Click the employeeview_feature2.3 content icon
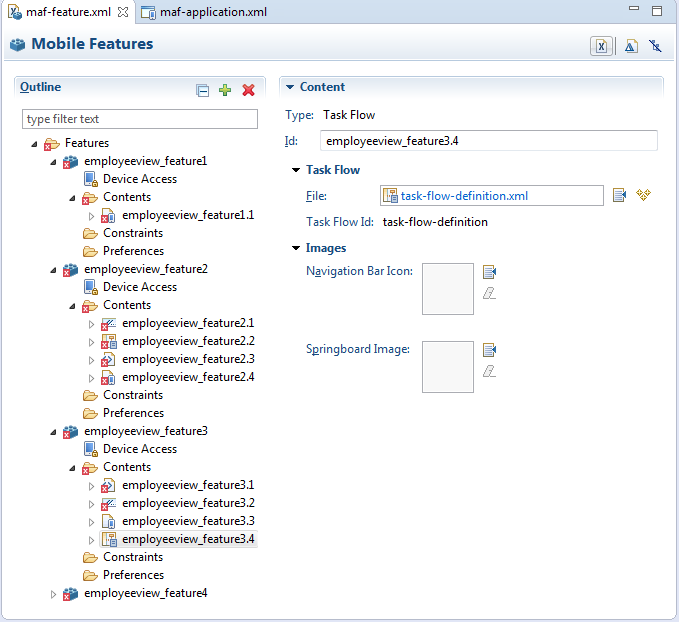 click(x=108, y=360)
